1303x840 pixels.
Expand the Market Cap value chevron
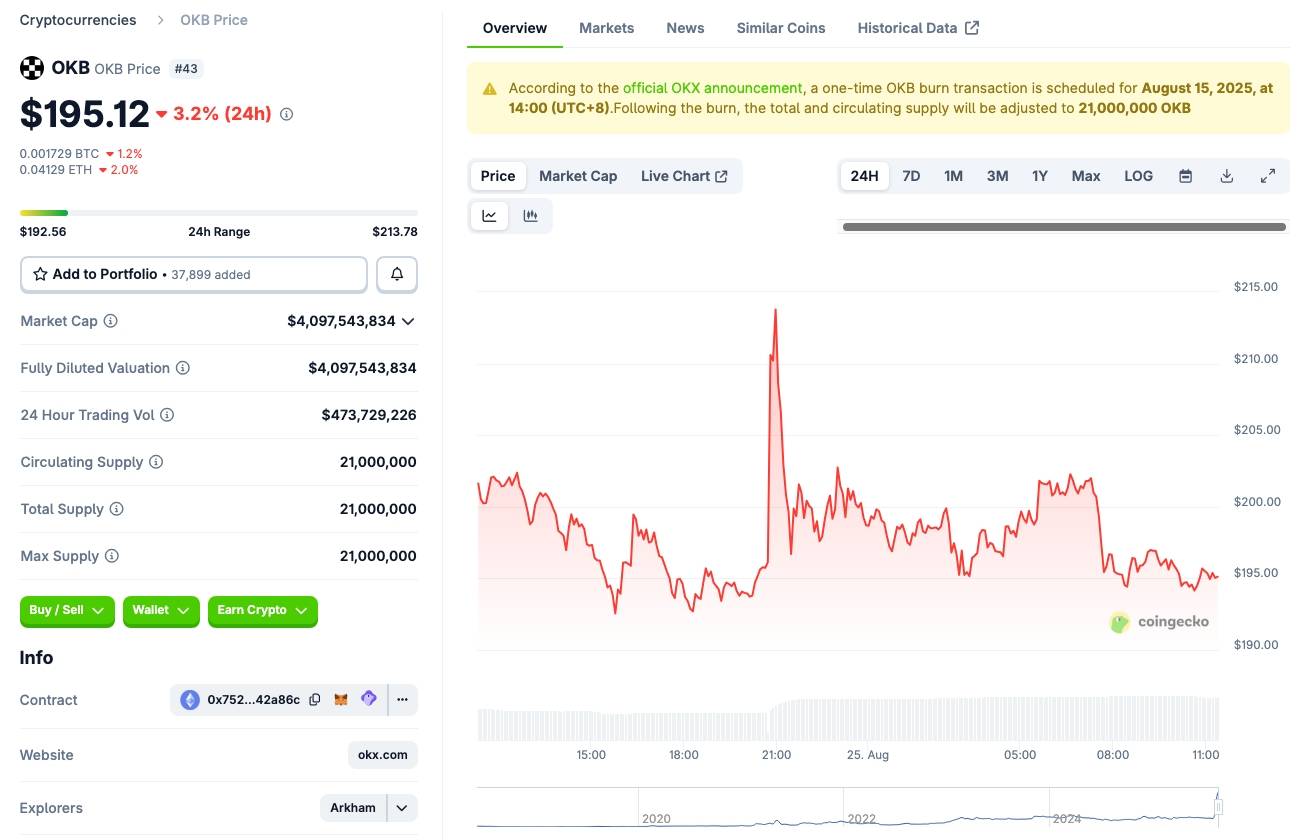point(407,321)
